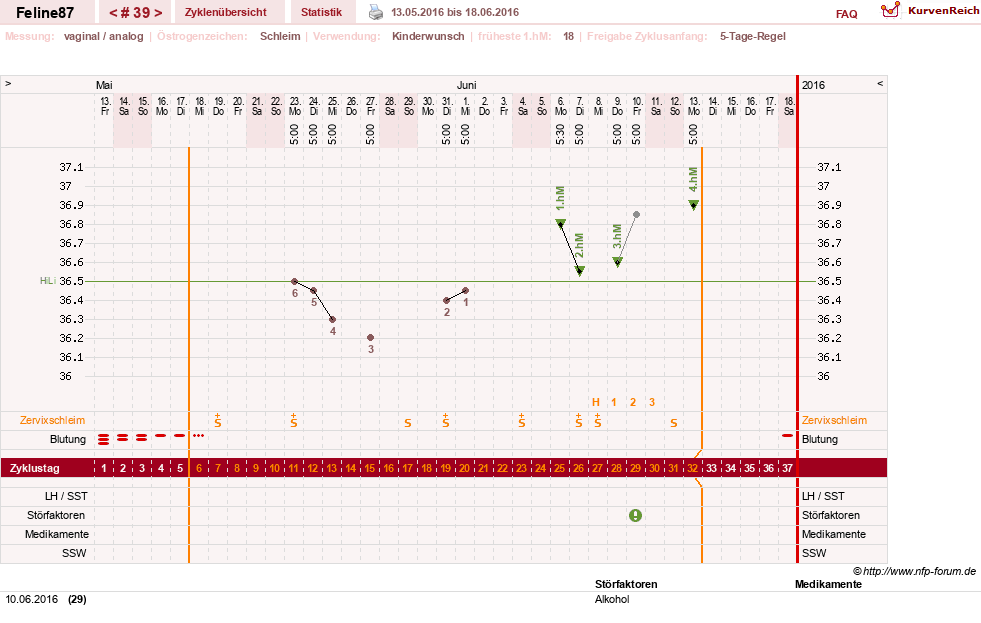The width and height of the screenshot is (981, 623).
Task: Click cycle day 37 in Zyklustag row
Action: [x=787, y=468]
